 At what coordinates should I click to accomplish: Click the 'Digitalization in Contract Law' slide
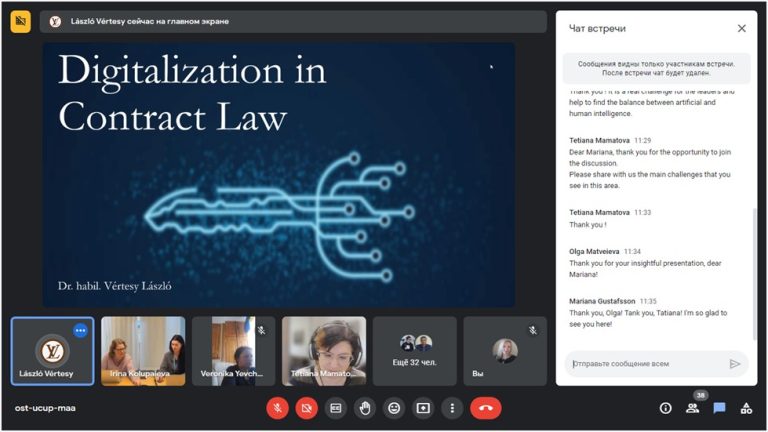pyautogui.click(x=279, y=175)
